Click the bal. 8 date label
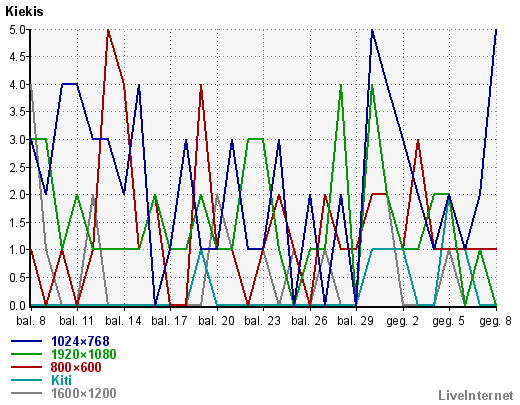Screen dimensions: 520x405 click(x=31, y=321)
